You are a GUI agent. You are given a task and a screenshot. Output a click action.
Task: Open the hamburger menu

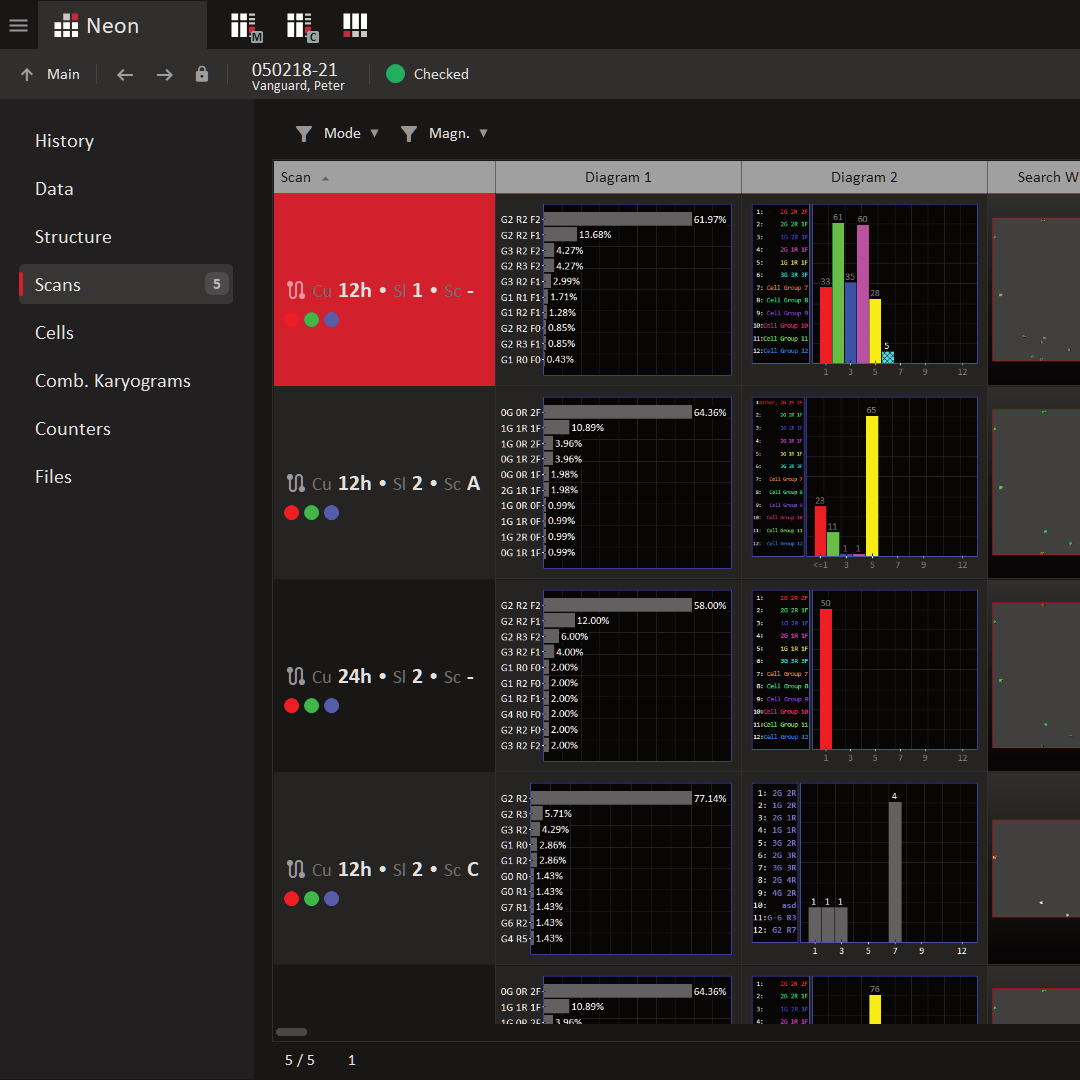[x=18, y=25]
